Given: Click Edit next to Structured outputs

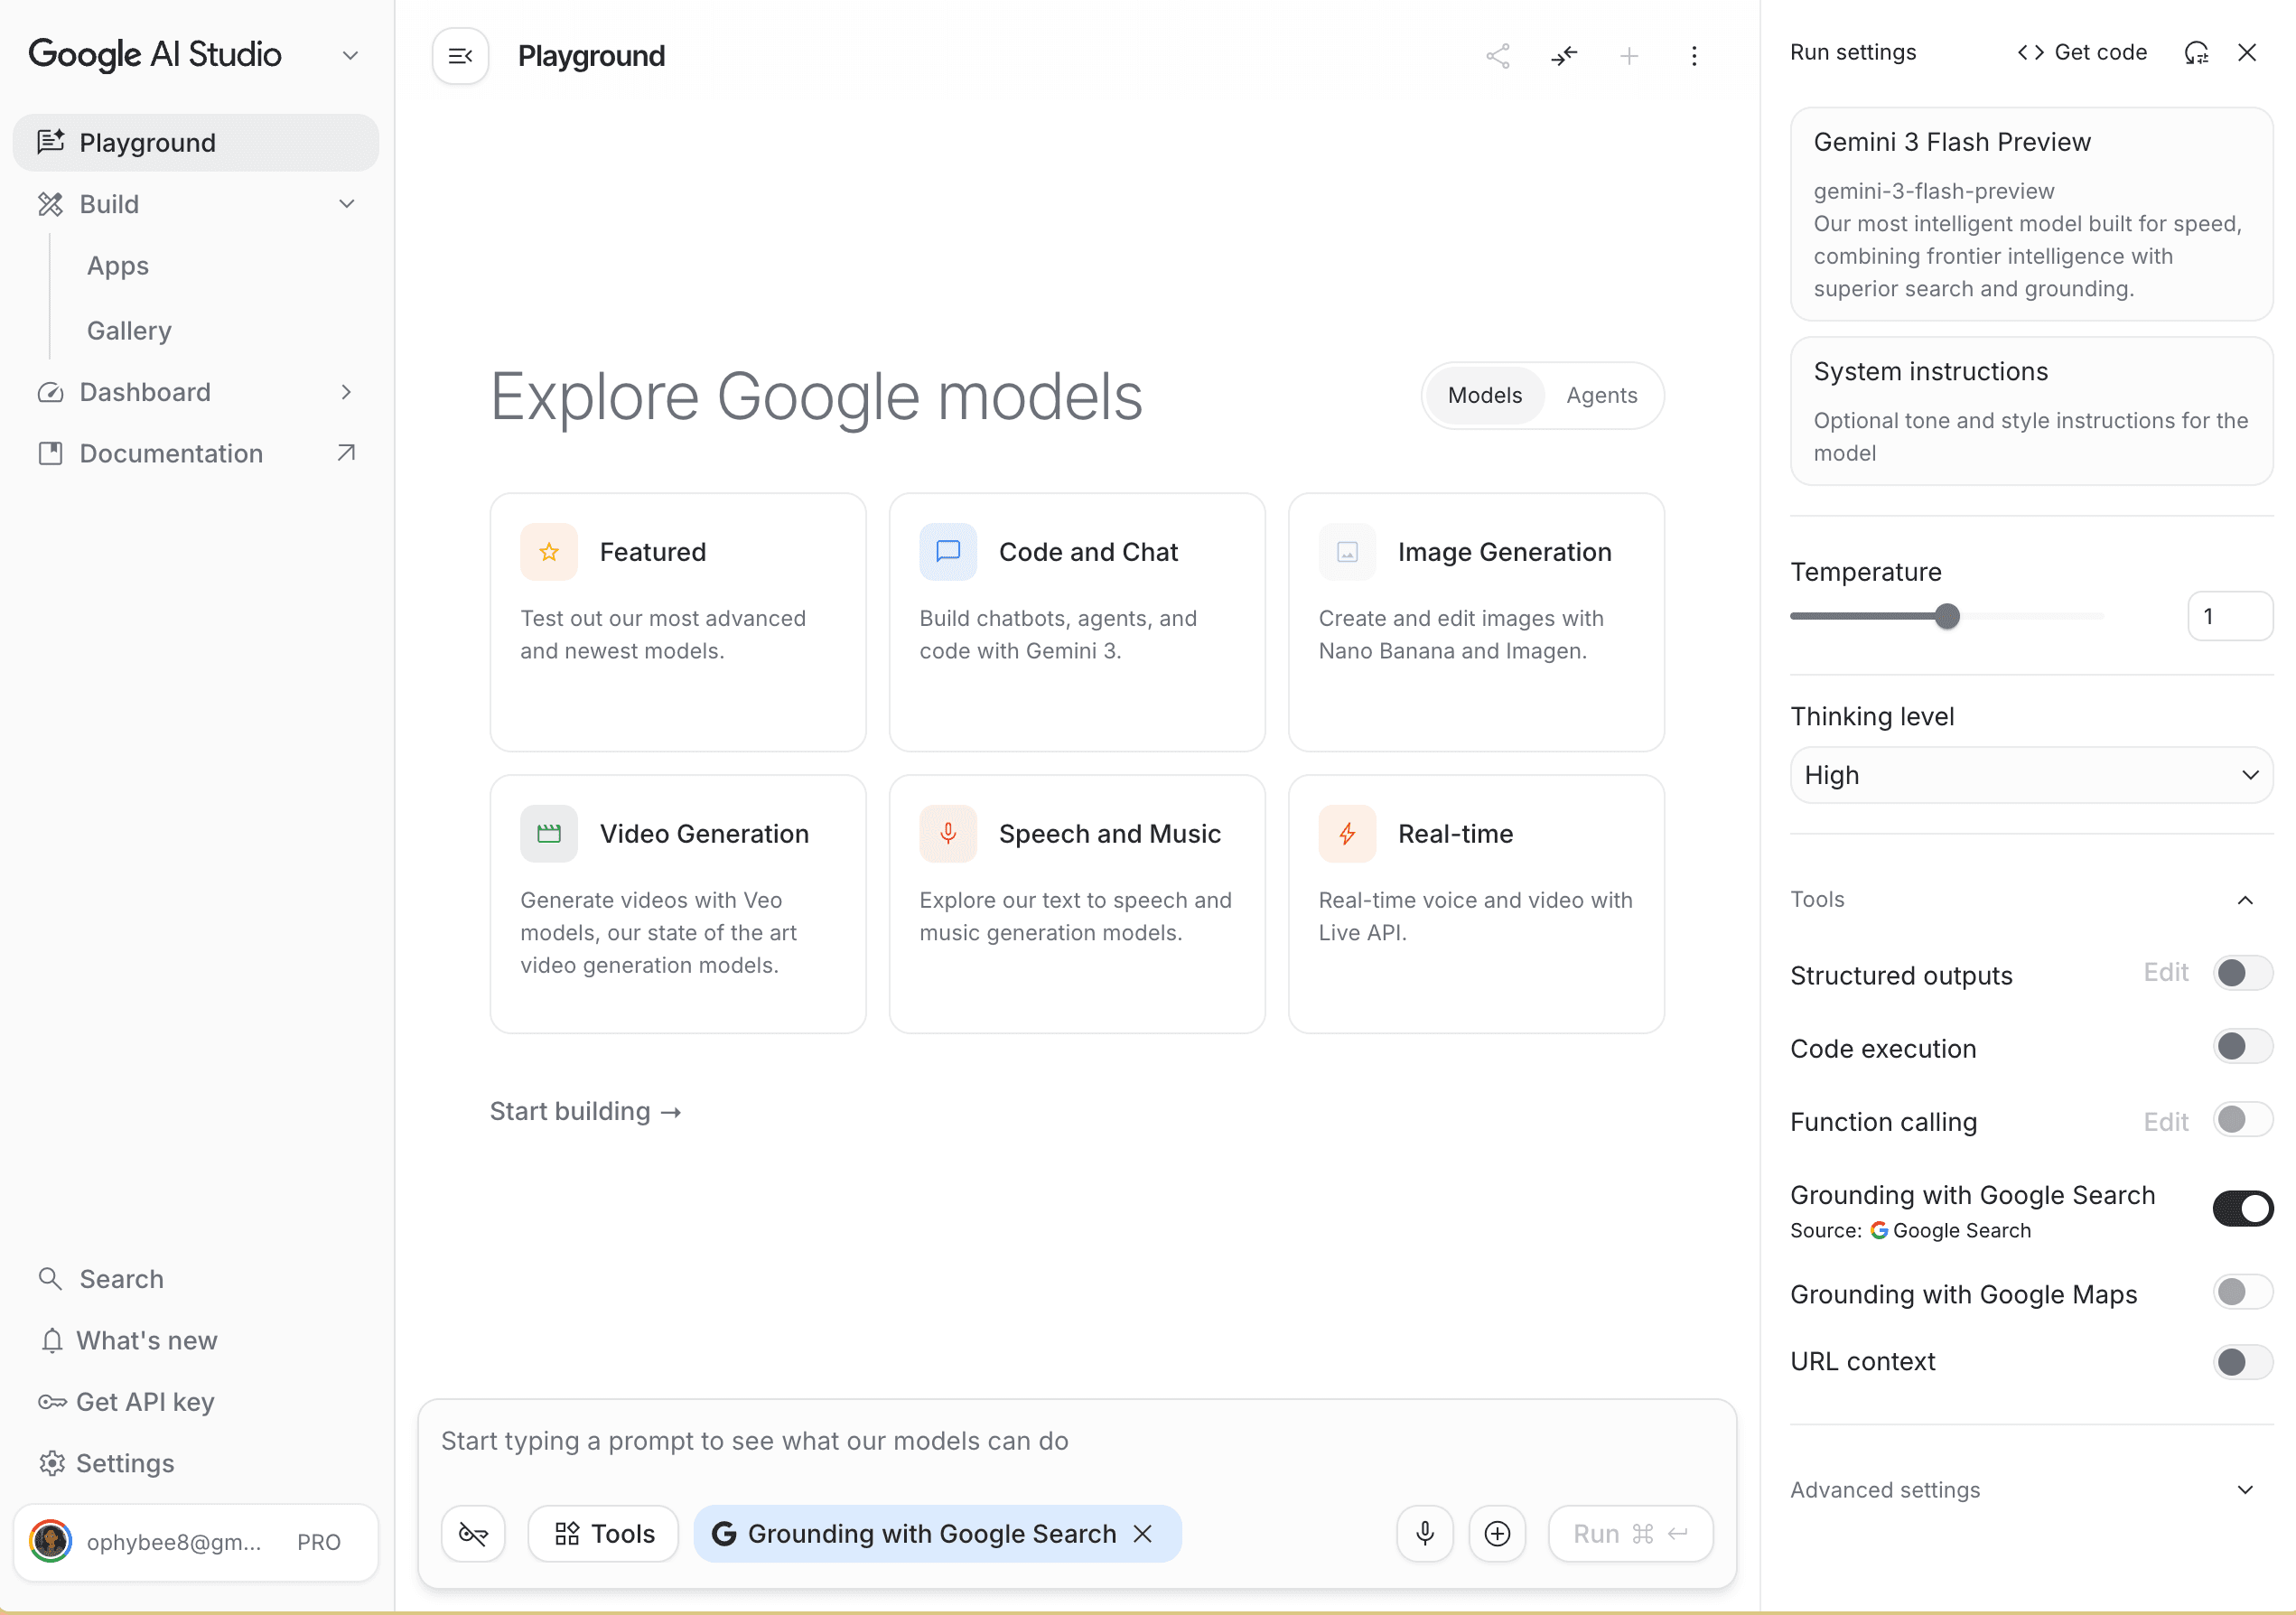Looking at the screenshot, I should coord(2165,973).
